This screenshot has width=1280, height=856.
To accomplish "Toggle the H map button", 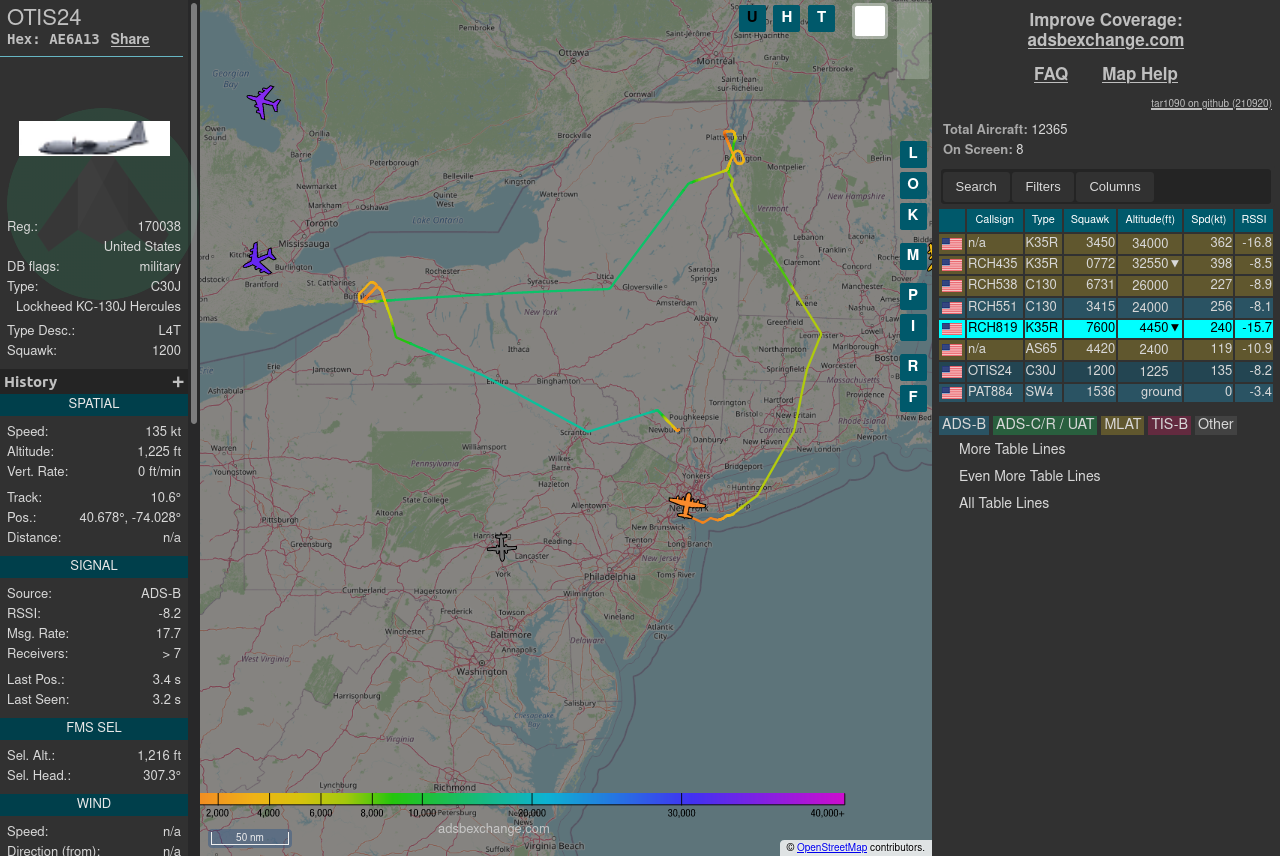I will [x=787, y=18].
